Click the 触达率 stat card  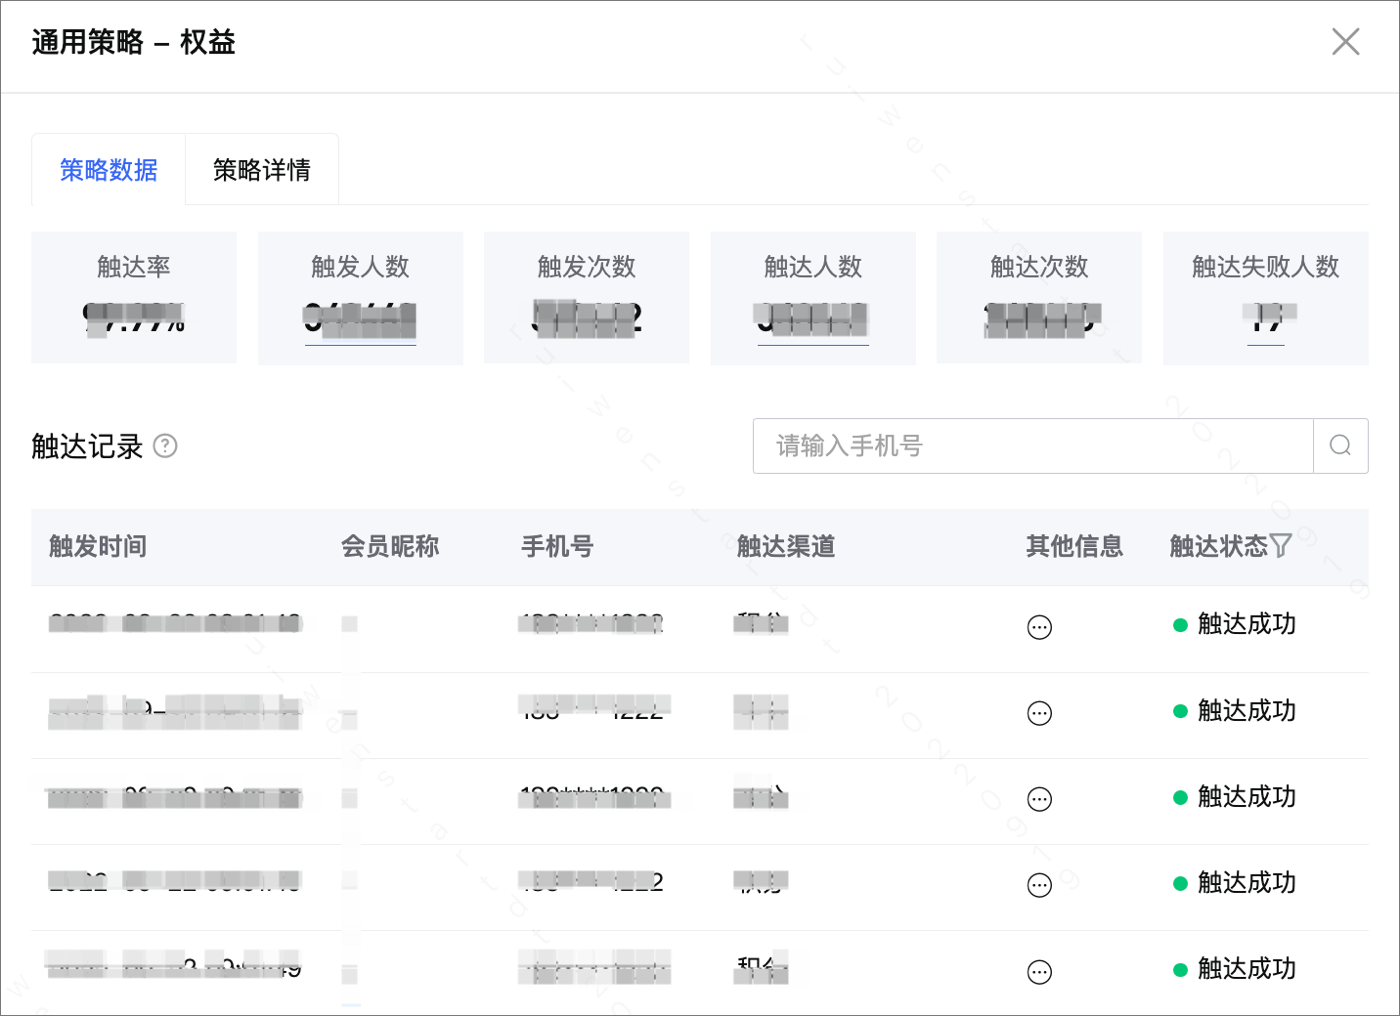(134, 298)
